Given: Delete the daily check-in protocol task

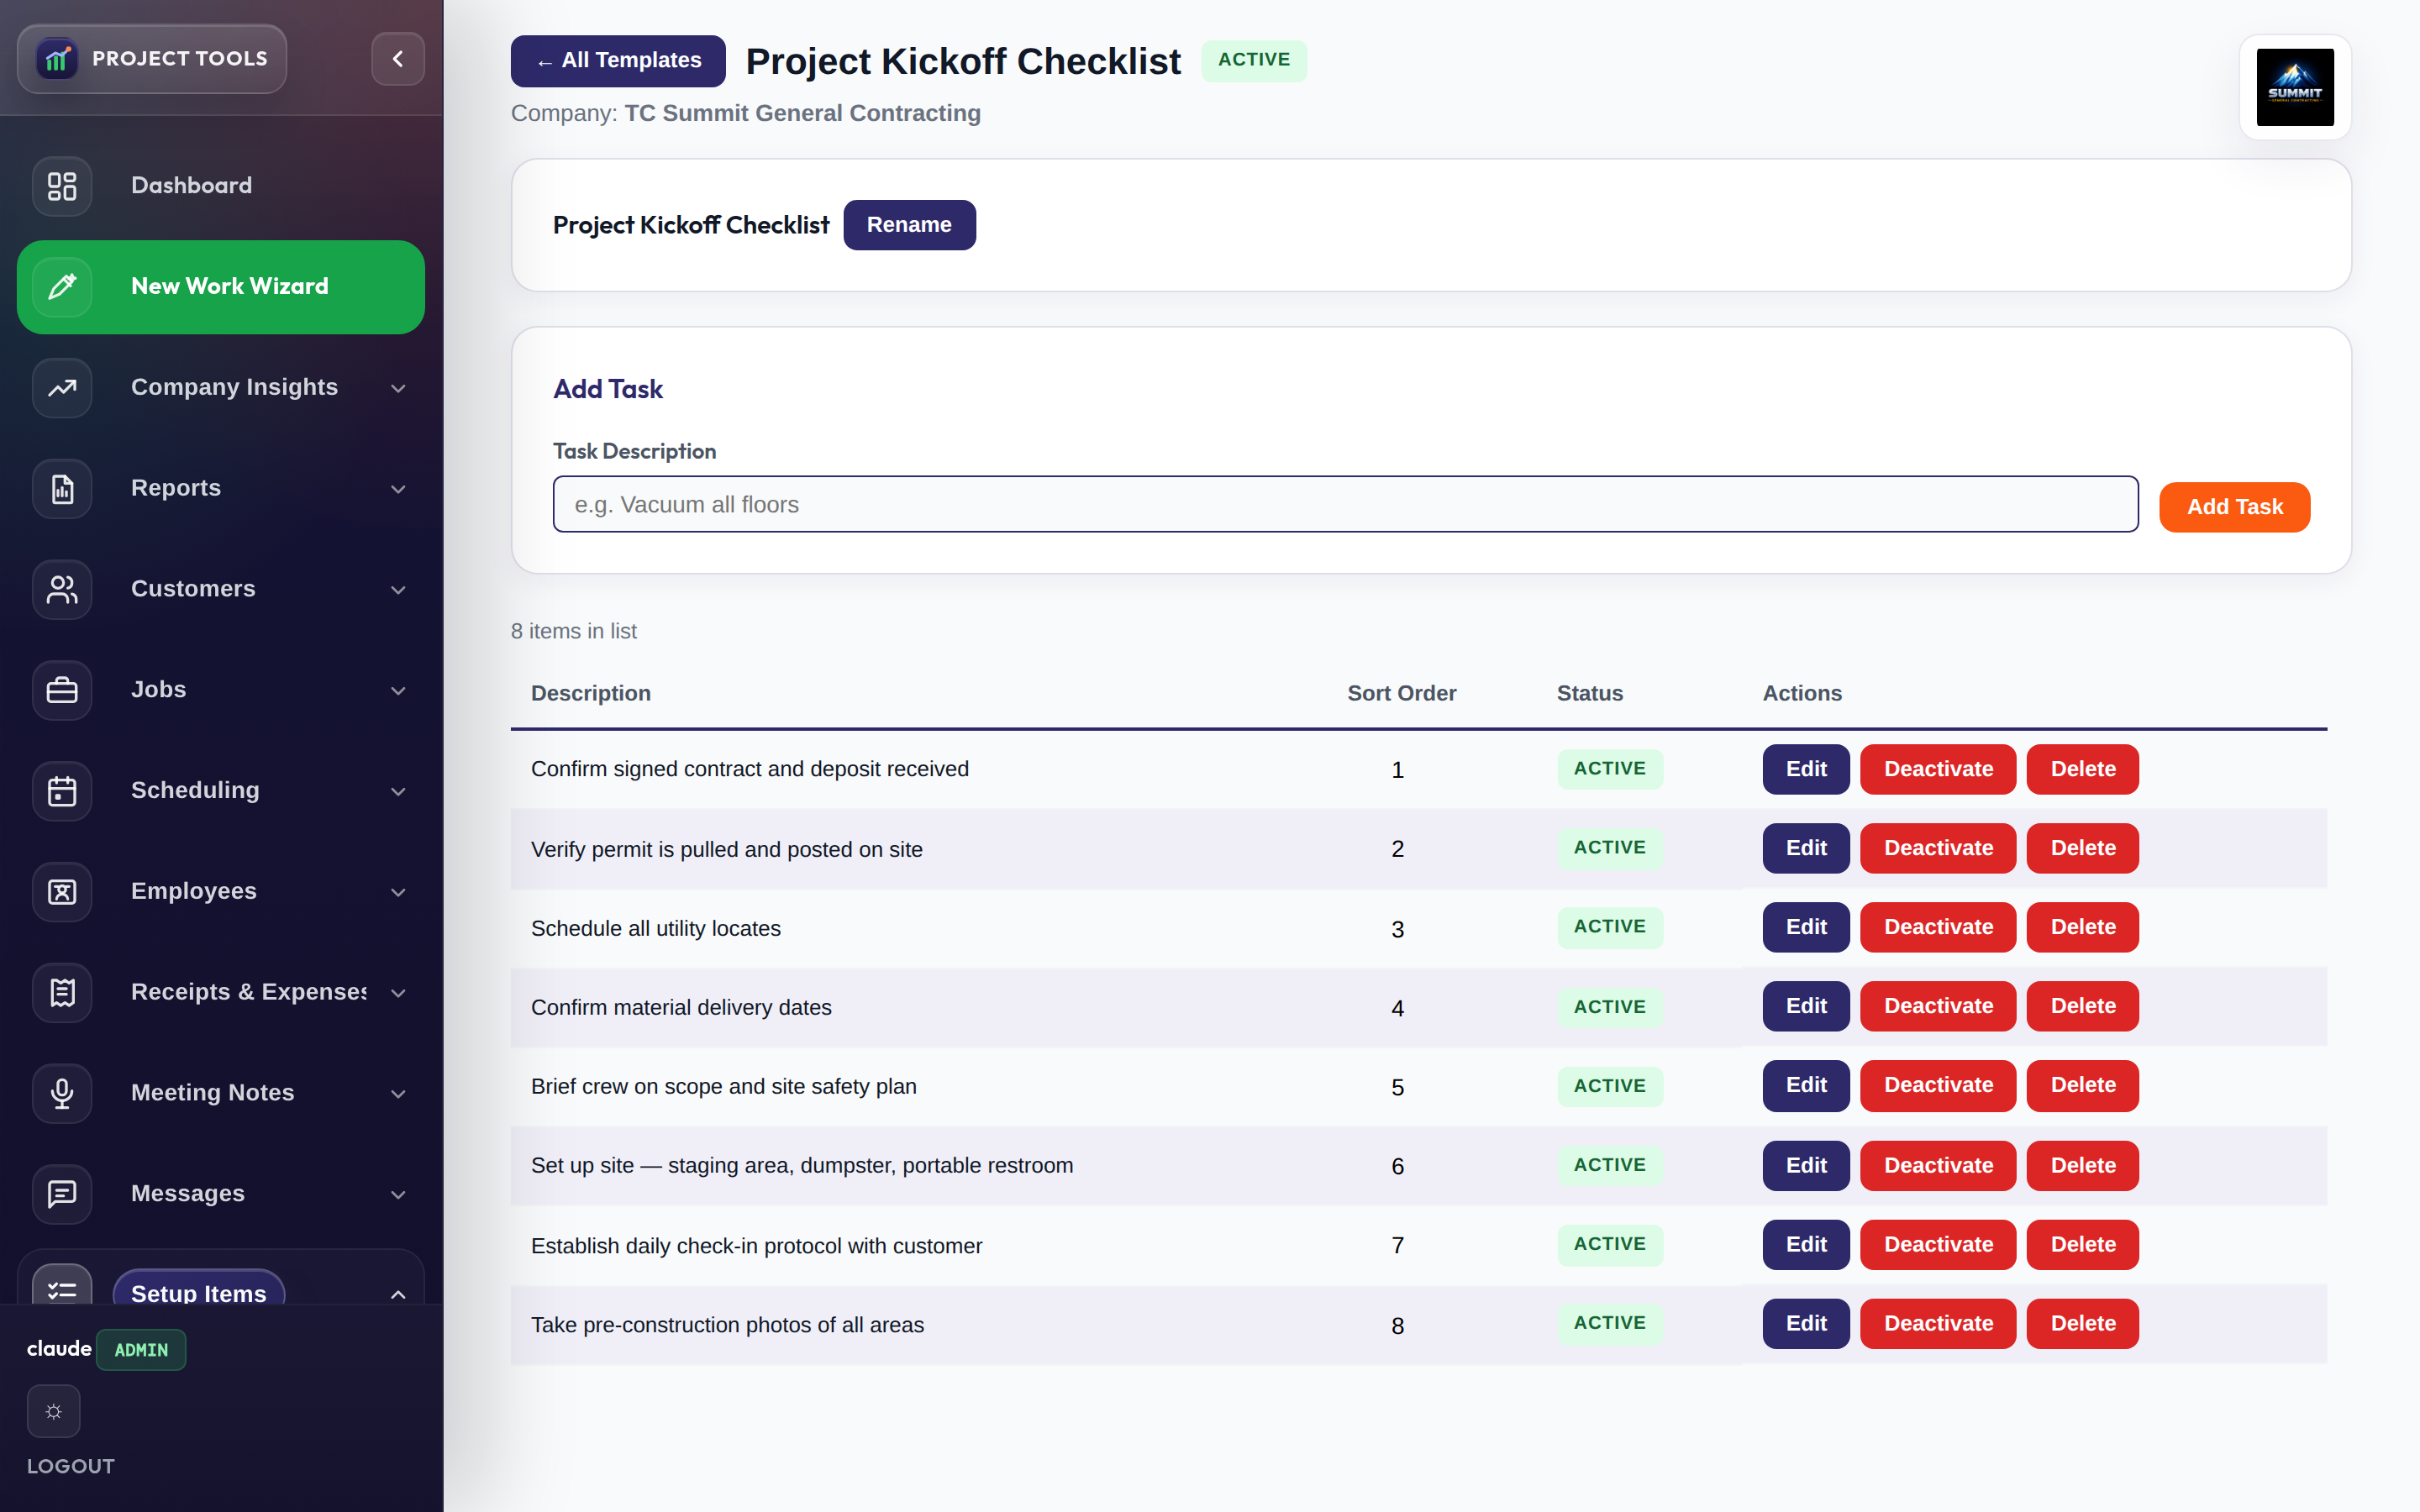Looking at the screenshot, I should pos(2083,1244).
